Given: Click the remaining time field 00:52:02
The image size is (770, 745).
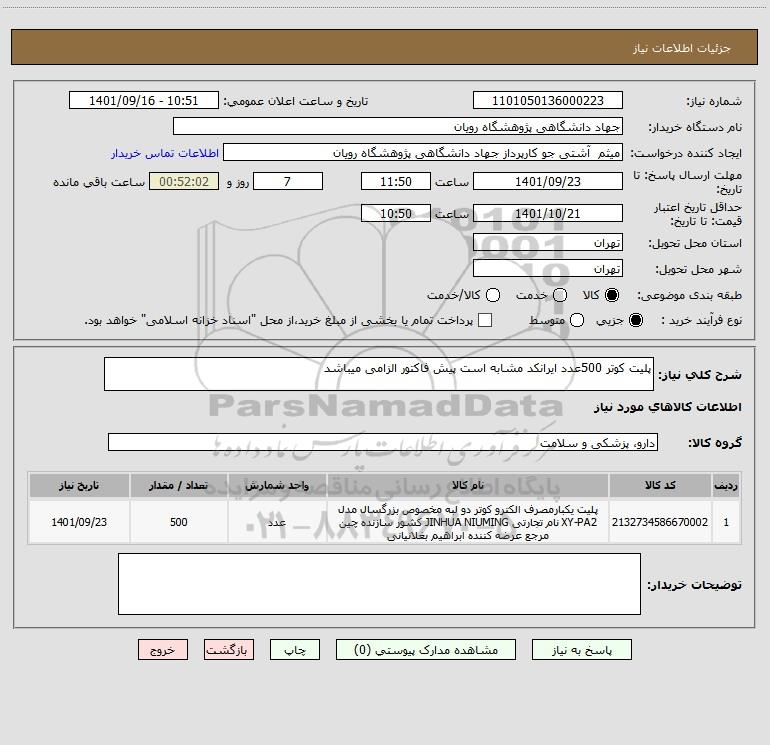Looking at the screenshot, I should pyautogui.click(x=184, y=181).
